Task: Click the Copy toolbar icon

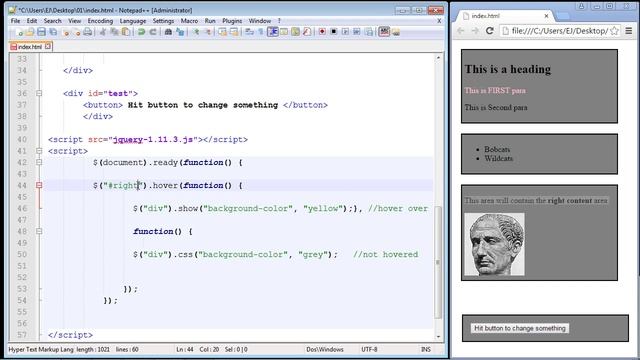Action: [x=114, y=32]
